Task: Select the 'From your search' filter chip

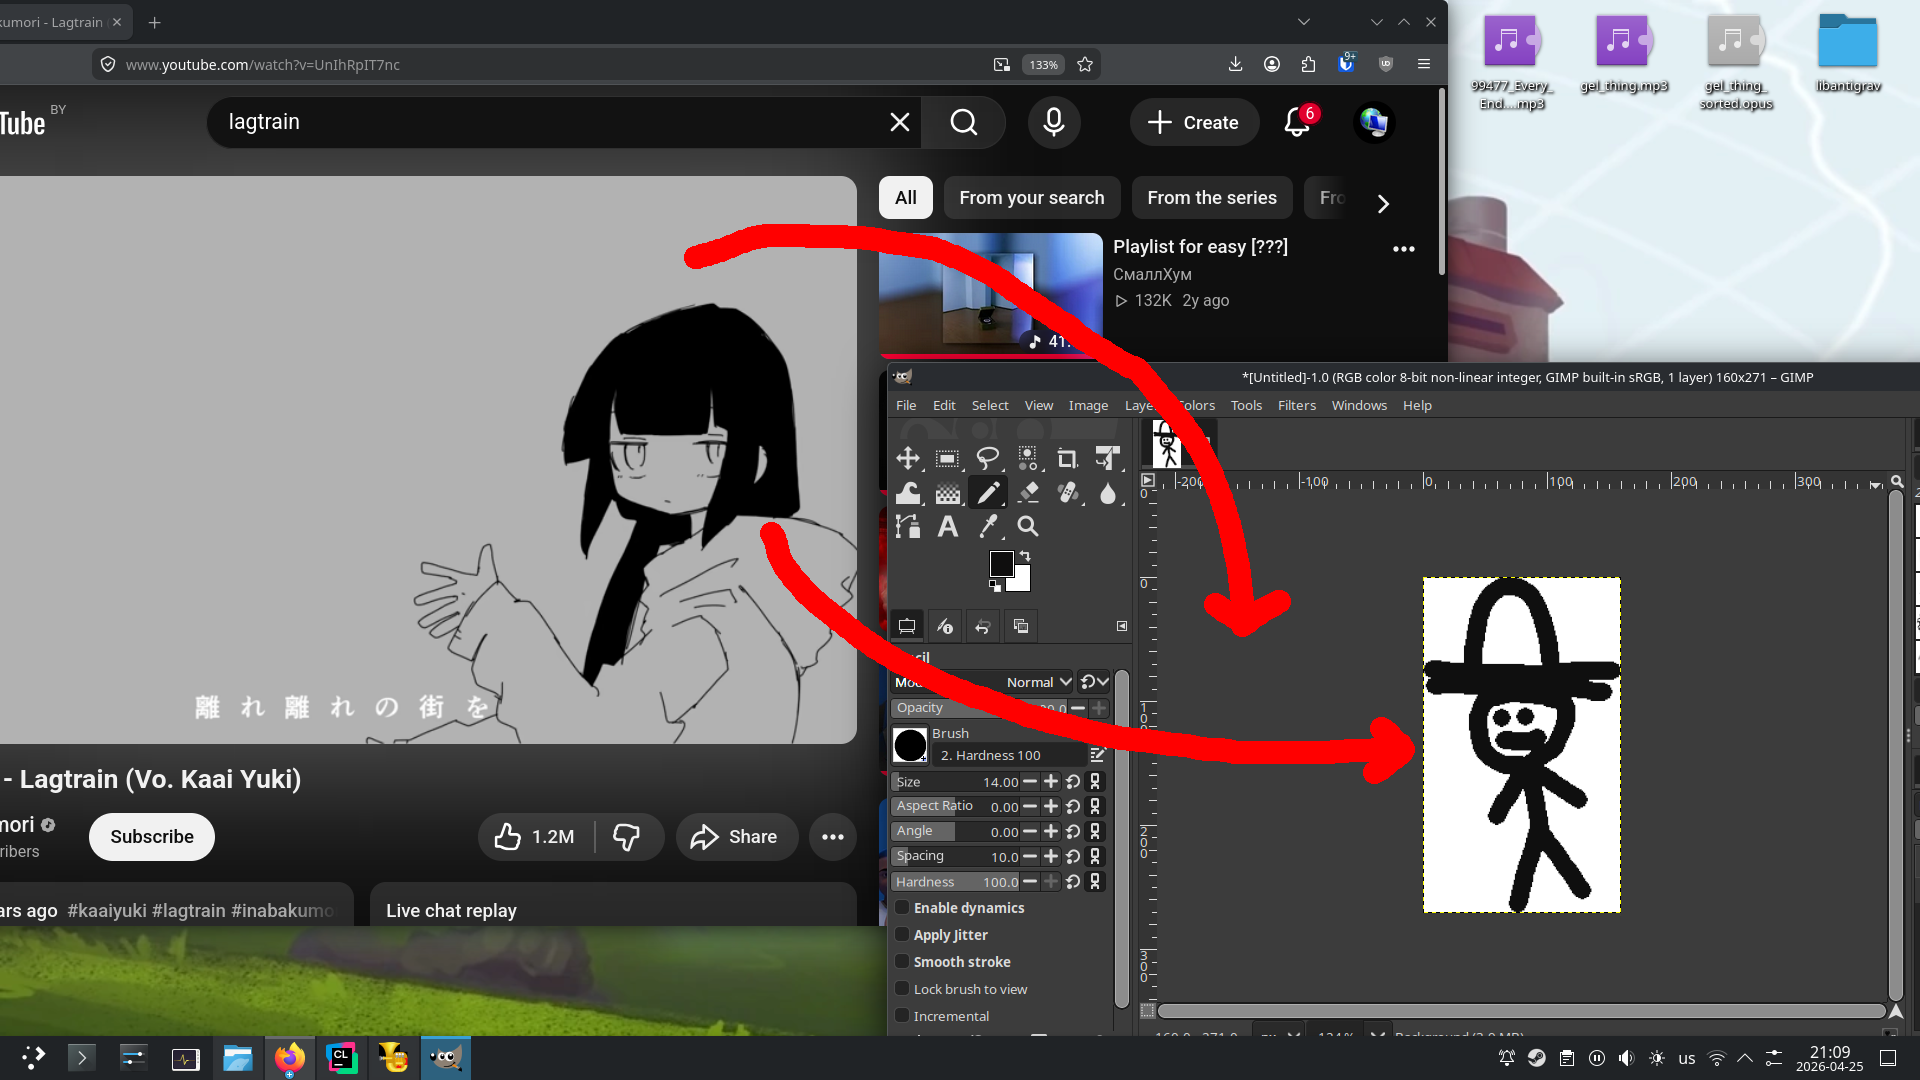Action: 1032,198
